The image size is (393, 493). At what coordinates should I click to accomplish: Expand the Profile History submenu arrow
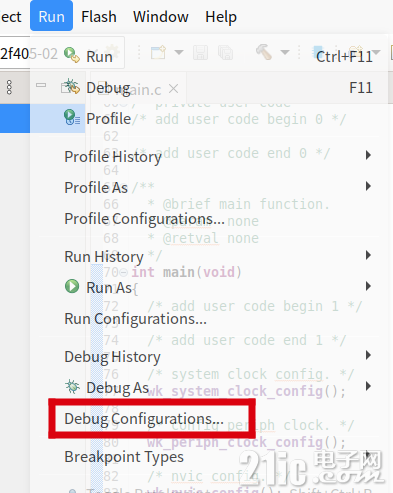[x=368, y=155]
